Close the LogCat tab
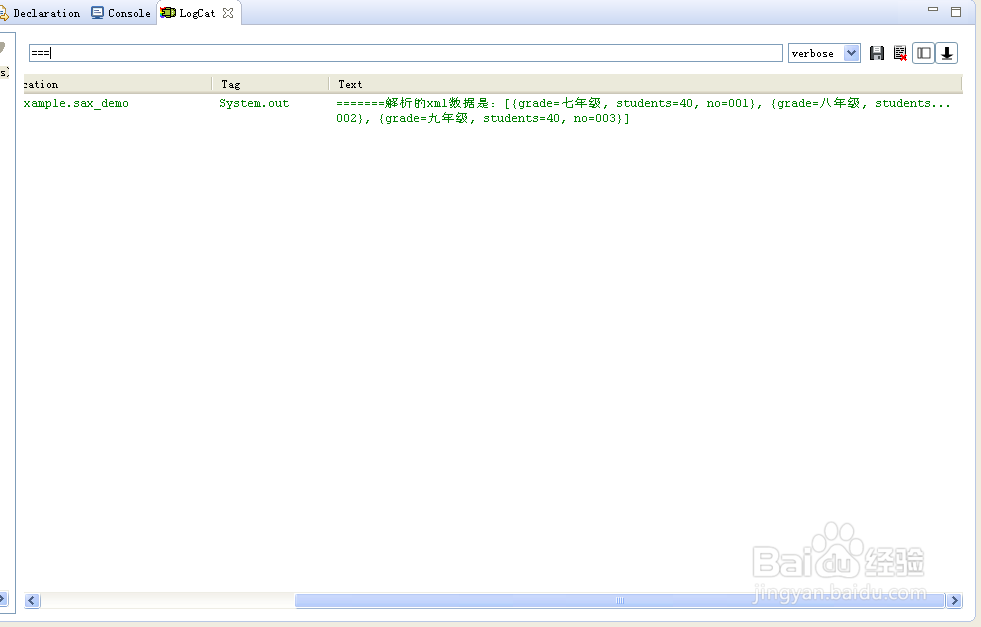Viewport: 981px width, 627px height. tap(228, 13)
